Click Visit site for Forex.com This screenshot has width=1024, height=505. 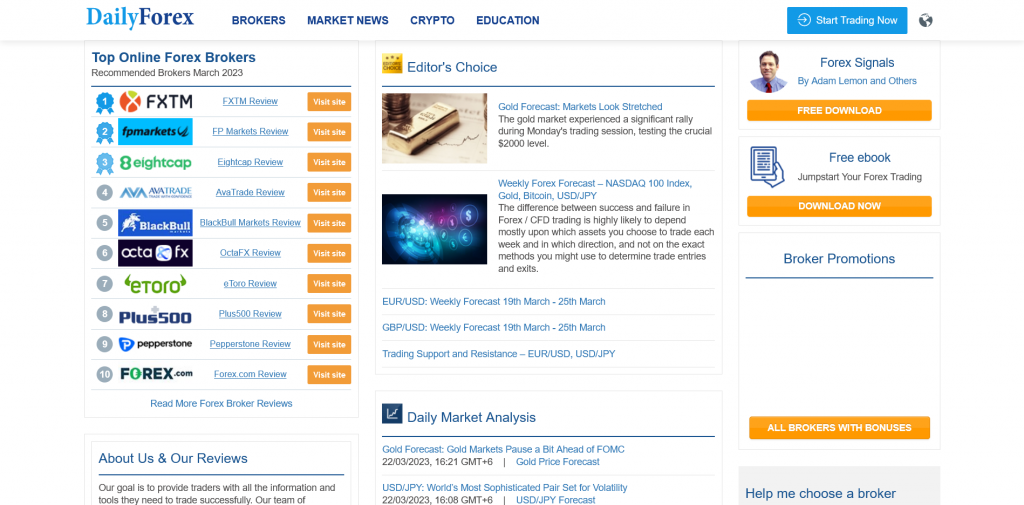[329, 374]
